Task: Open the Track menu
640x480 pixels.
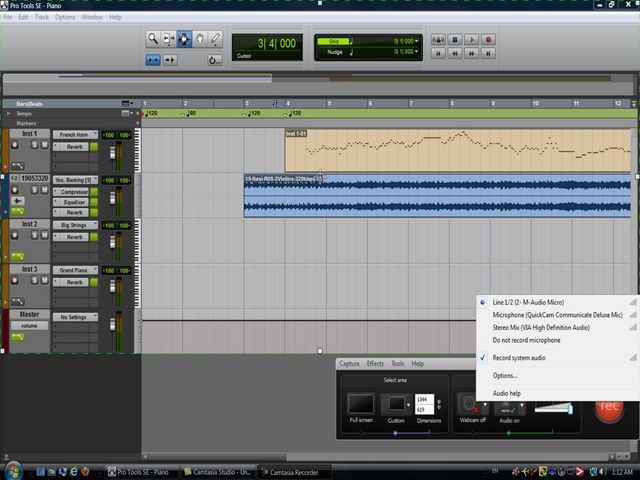Action: click(41, 17)
